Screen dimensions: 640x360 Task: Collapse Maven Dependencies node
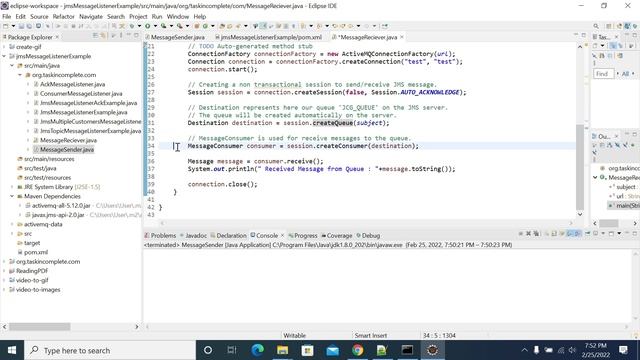[12, 196]
